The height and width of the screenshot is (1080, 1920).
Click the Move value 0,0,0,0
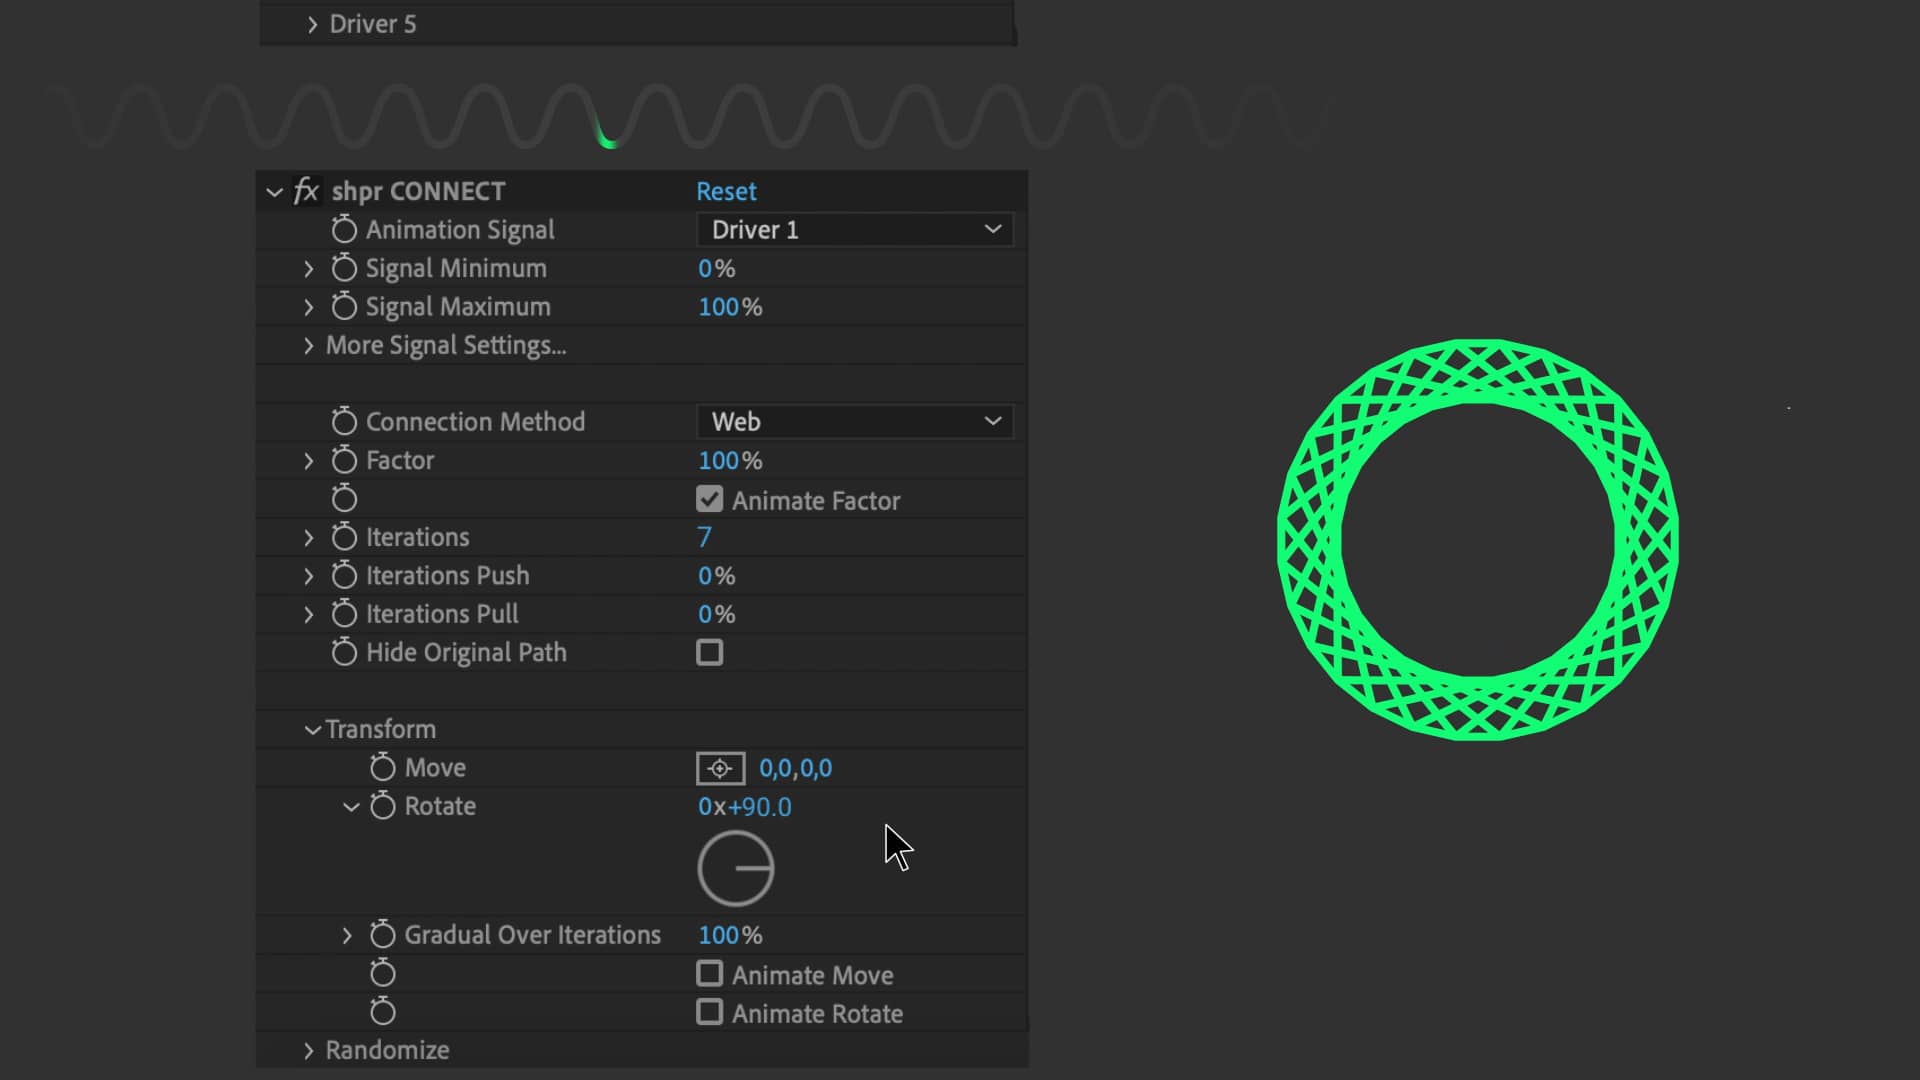click(x=795, y=768)
